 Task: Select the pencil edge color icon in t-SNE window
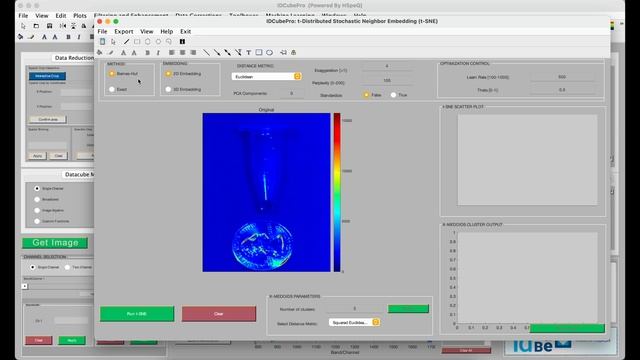tap(111, 53)
